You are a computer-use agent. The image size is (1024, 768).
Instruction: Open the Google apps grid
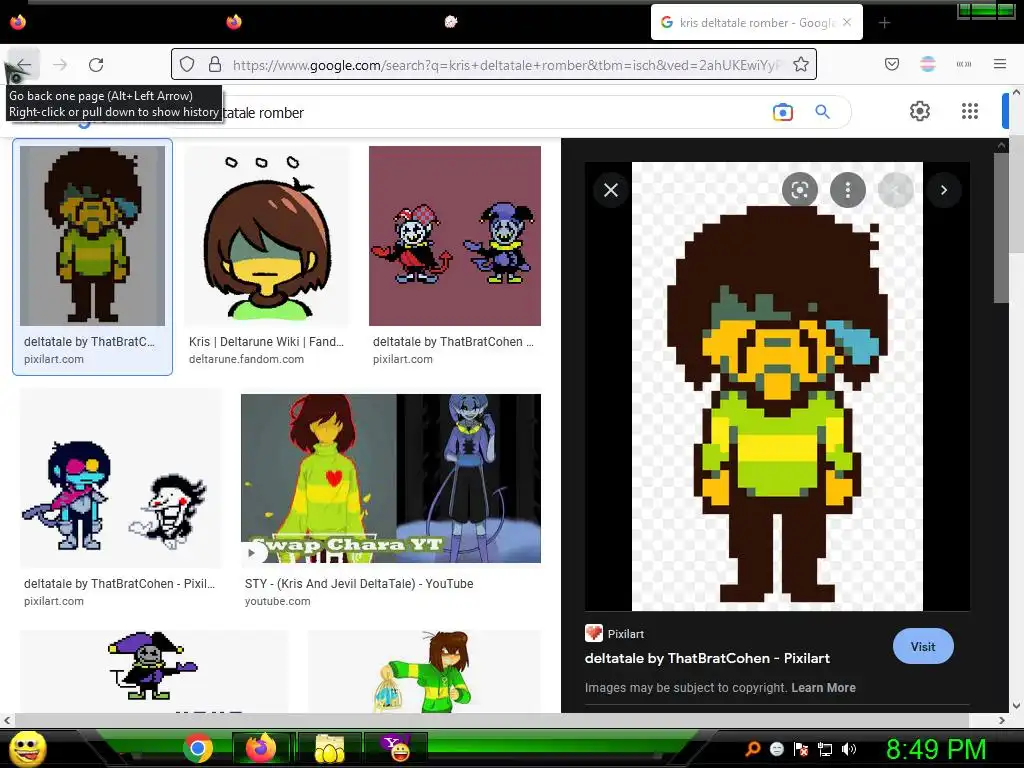(x=970, y=111)
